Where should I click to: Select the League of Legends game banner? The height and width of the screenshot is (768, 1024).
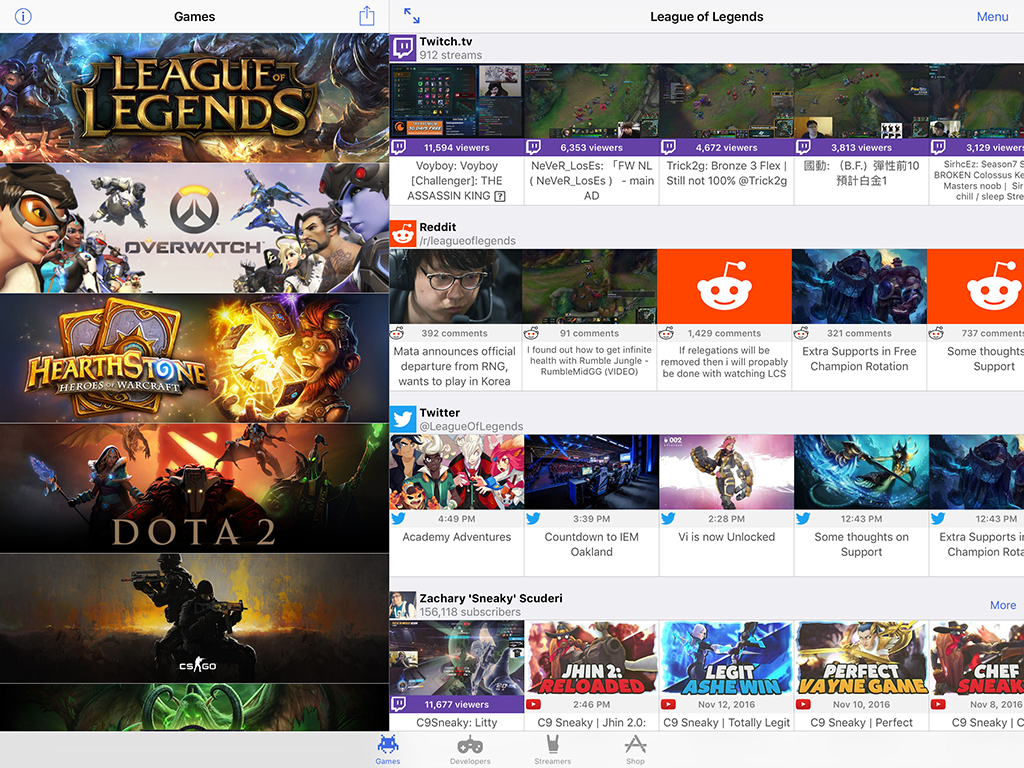click(x=195, y=98)
